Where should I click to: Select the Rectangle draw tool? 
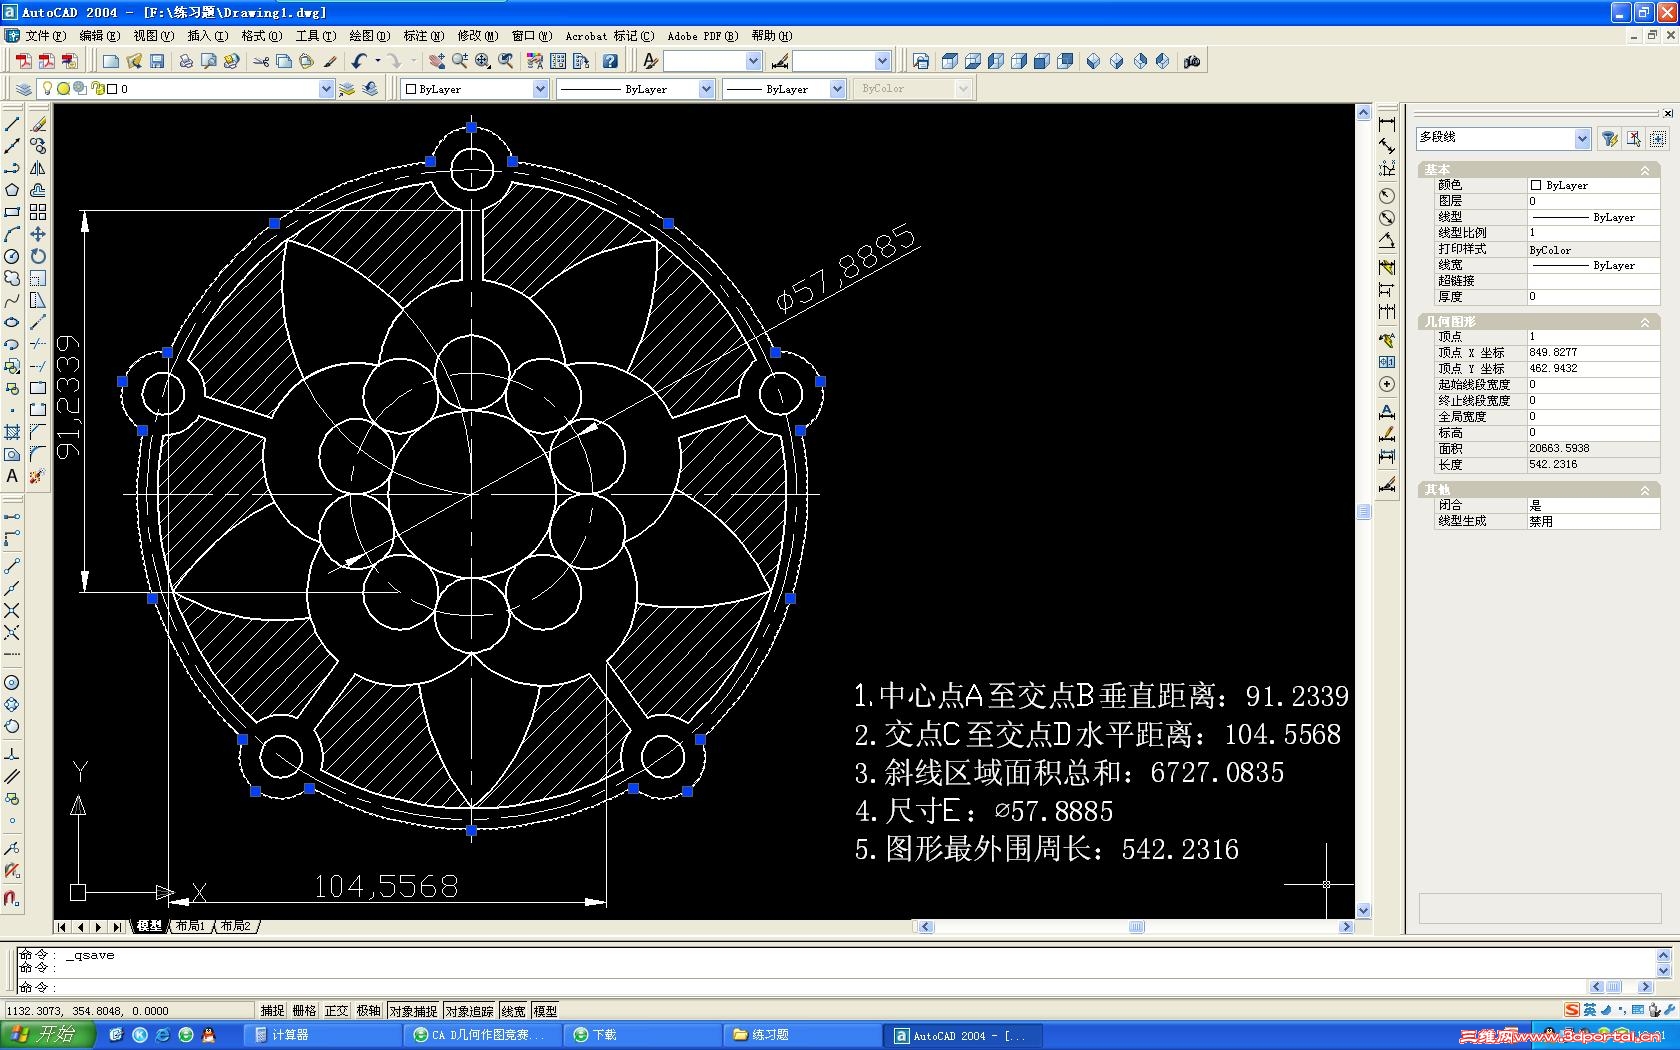(12, 212)
